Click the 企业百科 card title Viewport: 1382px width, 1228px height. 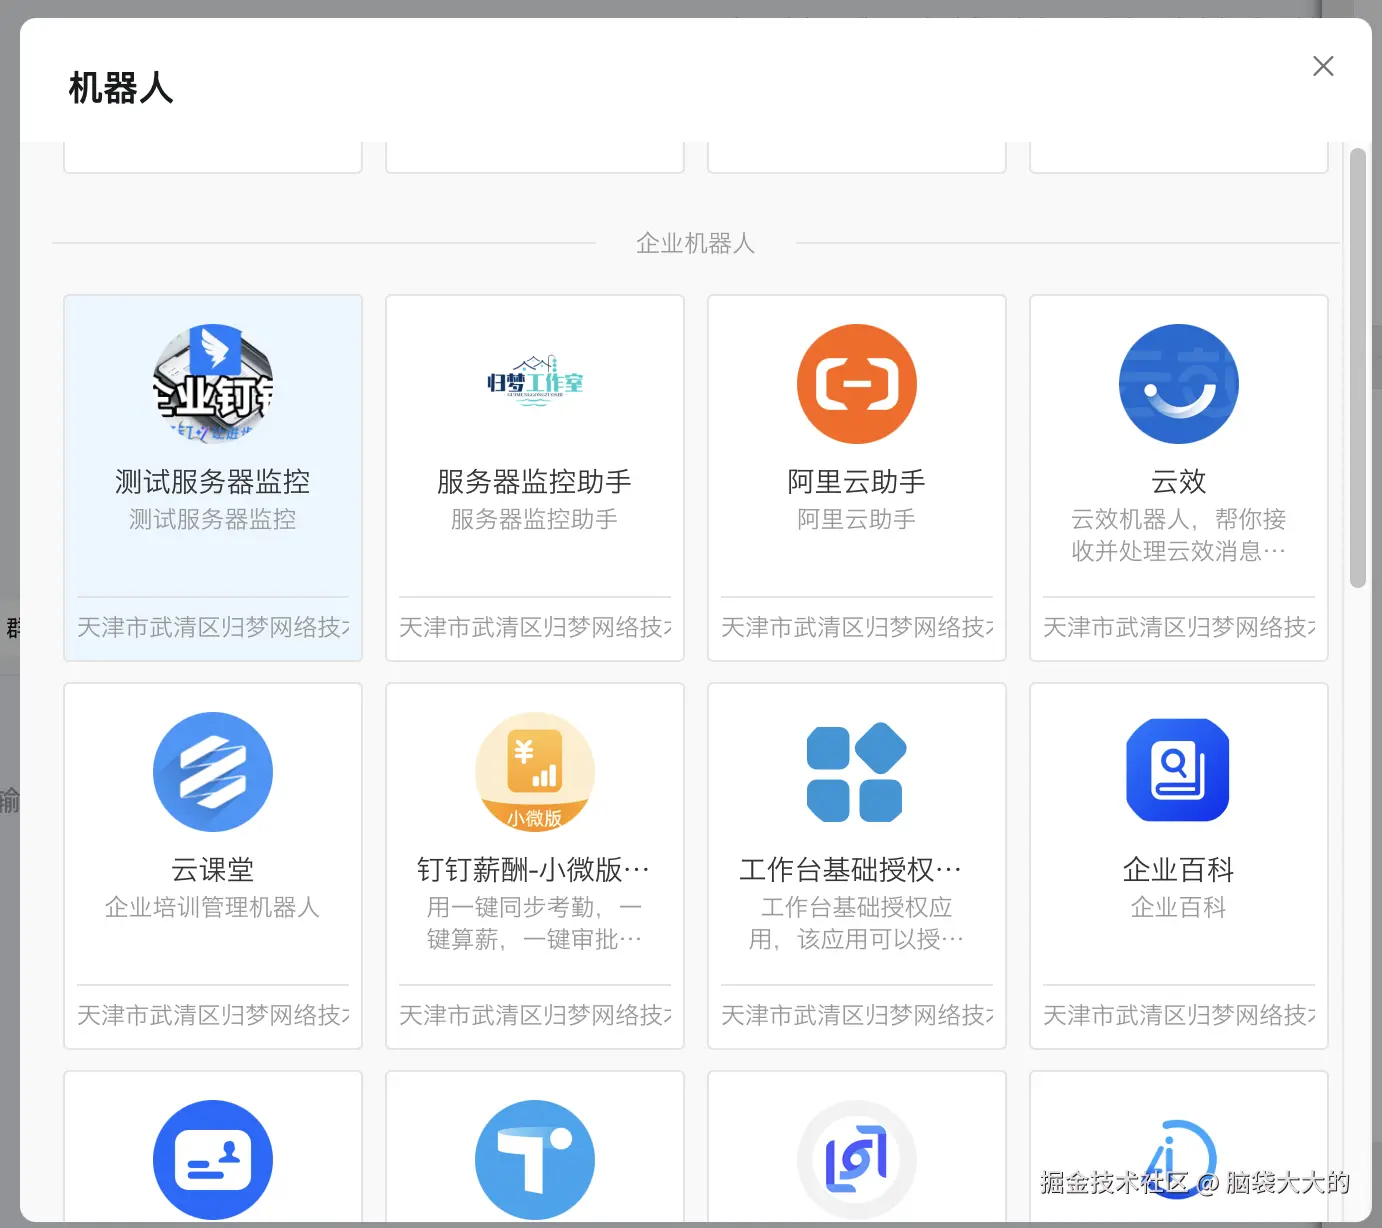pyautogui.click(x=1179, y=870)
